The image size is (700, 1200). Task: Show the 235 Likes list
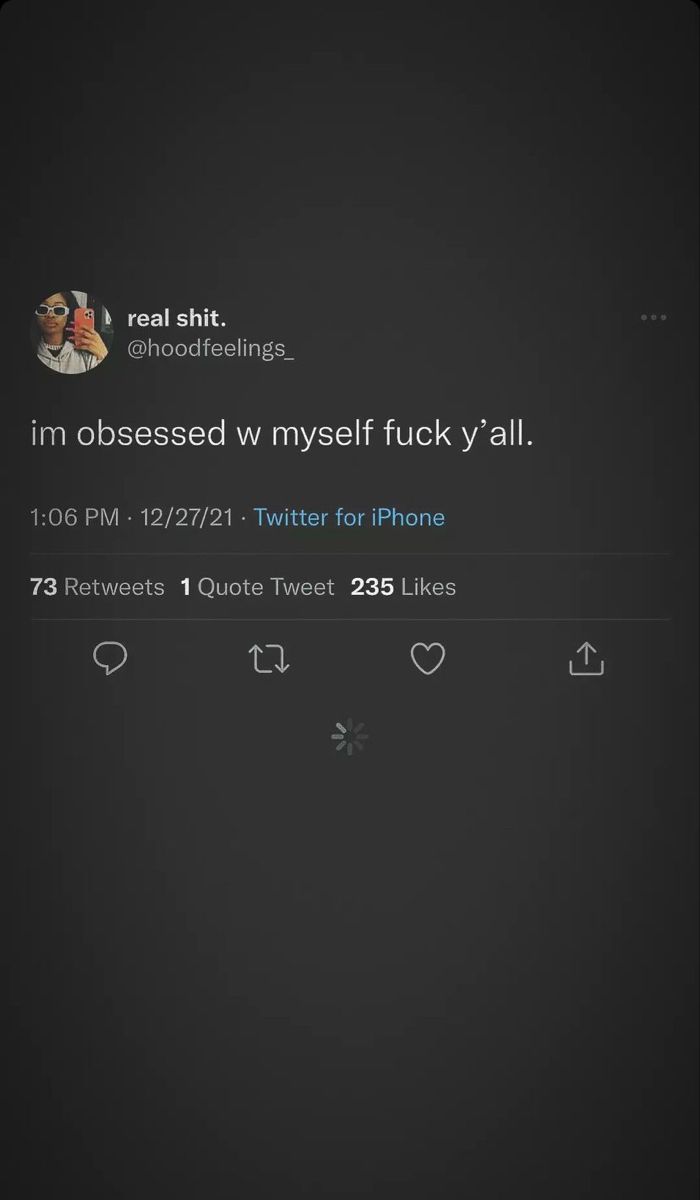[x=403, y=587]
